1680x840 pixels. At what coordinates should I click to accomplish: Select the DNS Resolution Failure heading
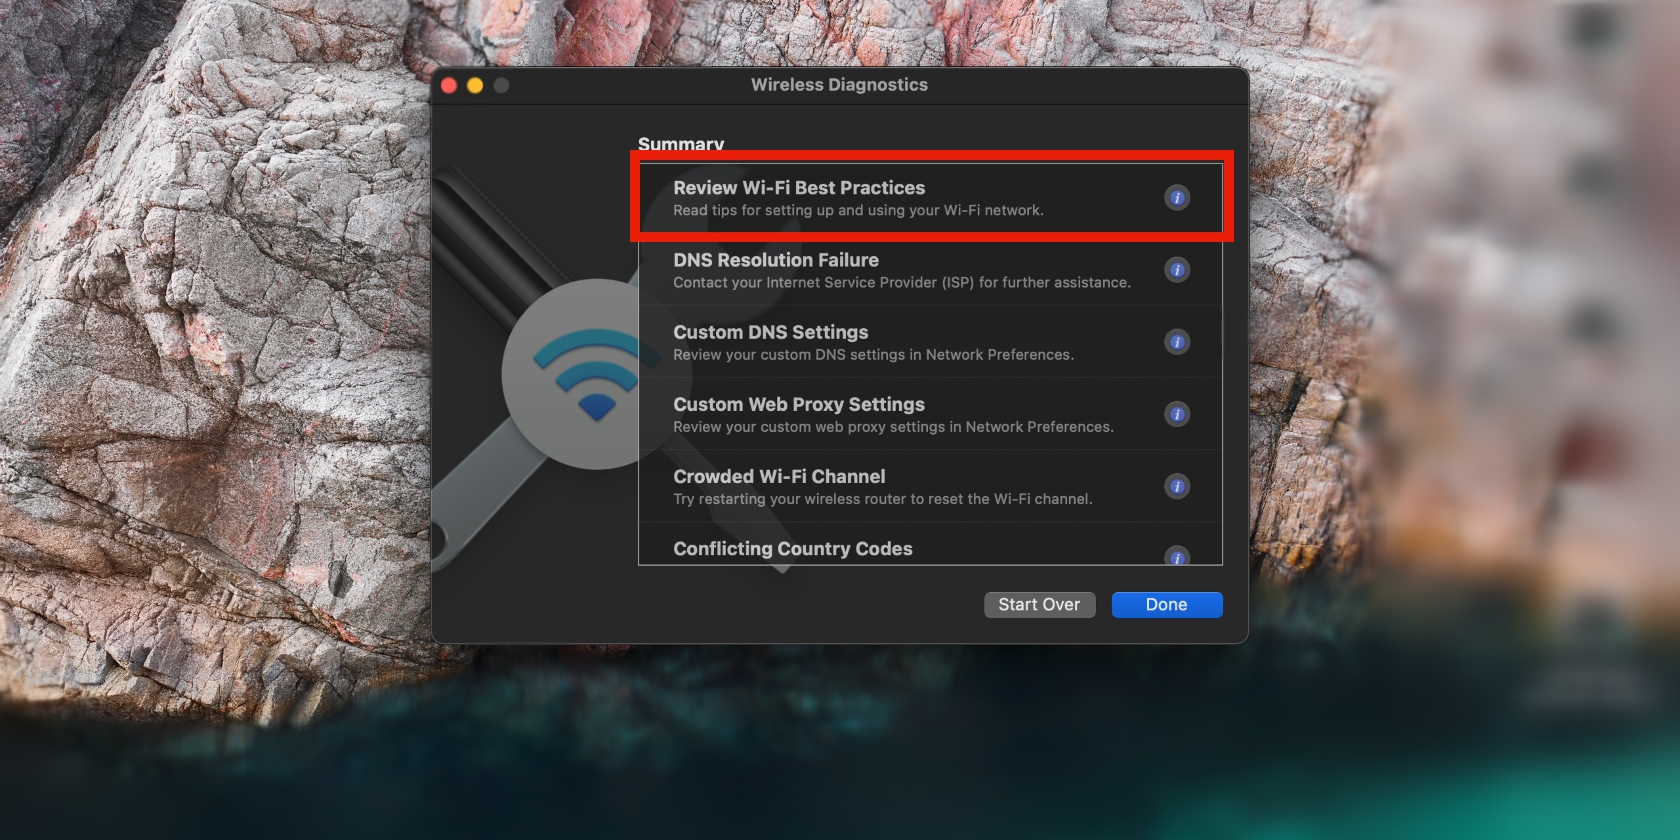point(776,260)
